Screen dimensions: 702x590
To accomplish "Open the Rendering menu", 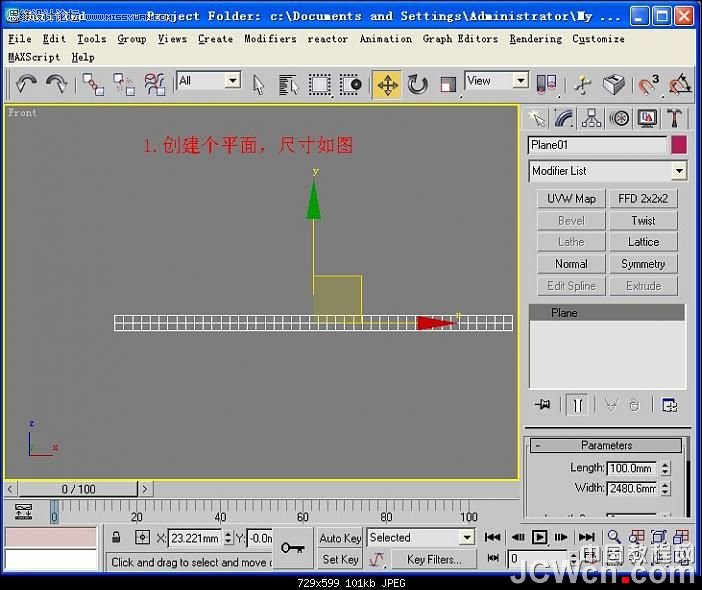I will [x=535, y=39].
